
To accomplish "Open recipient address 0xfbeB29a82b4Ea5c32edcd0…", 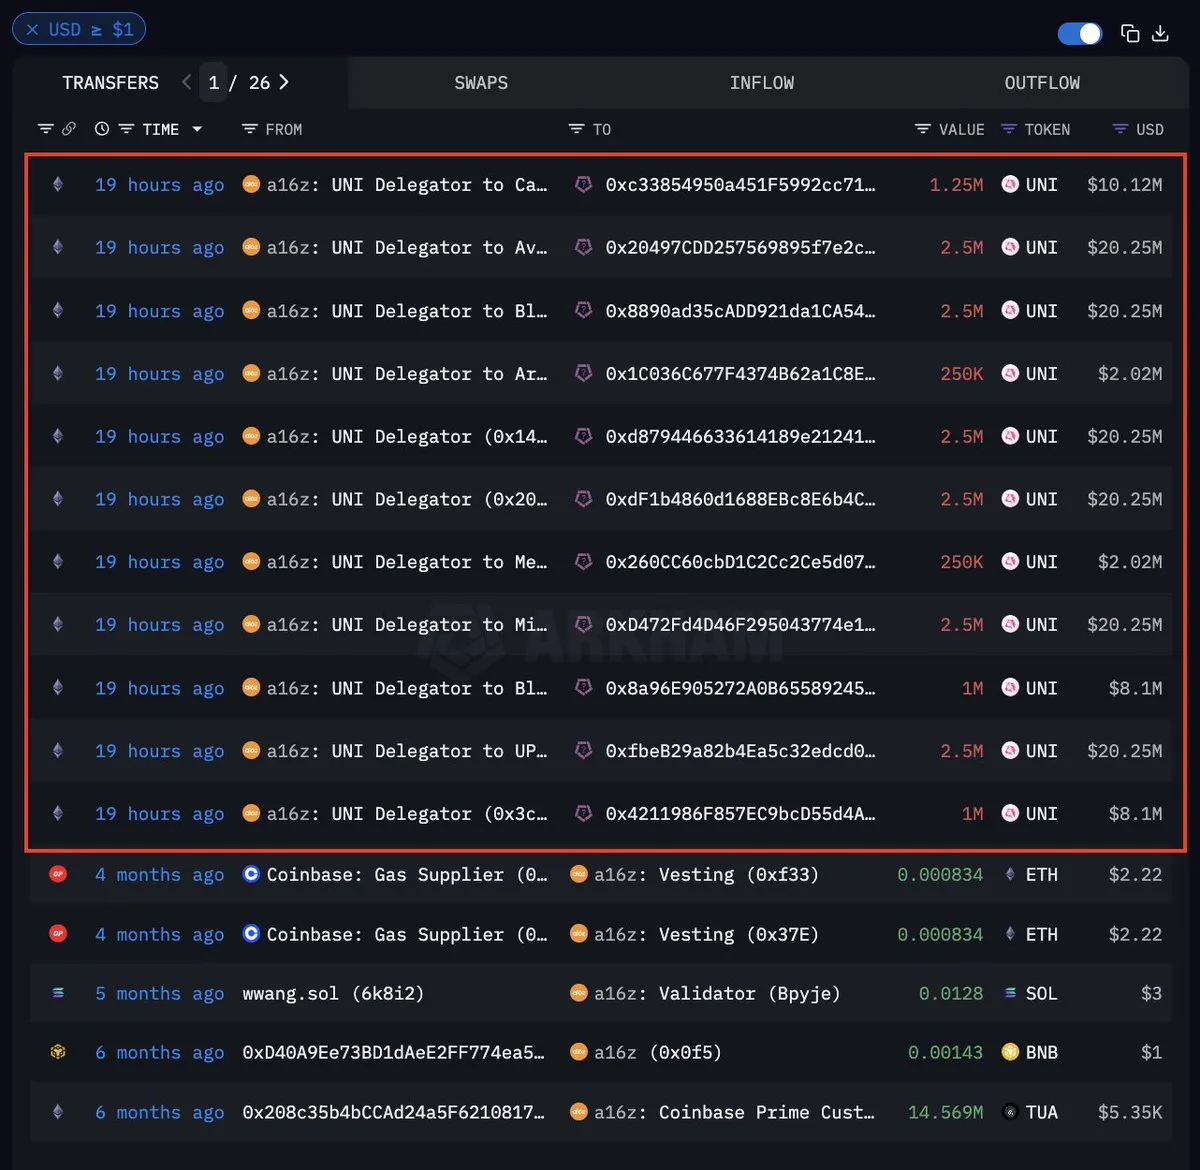I will 740,751.
